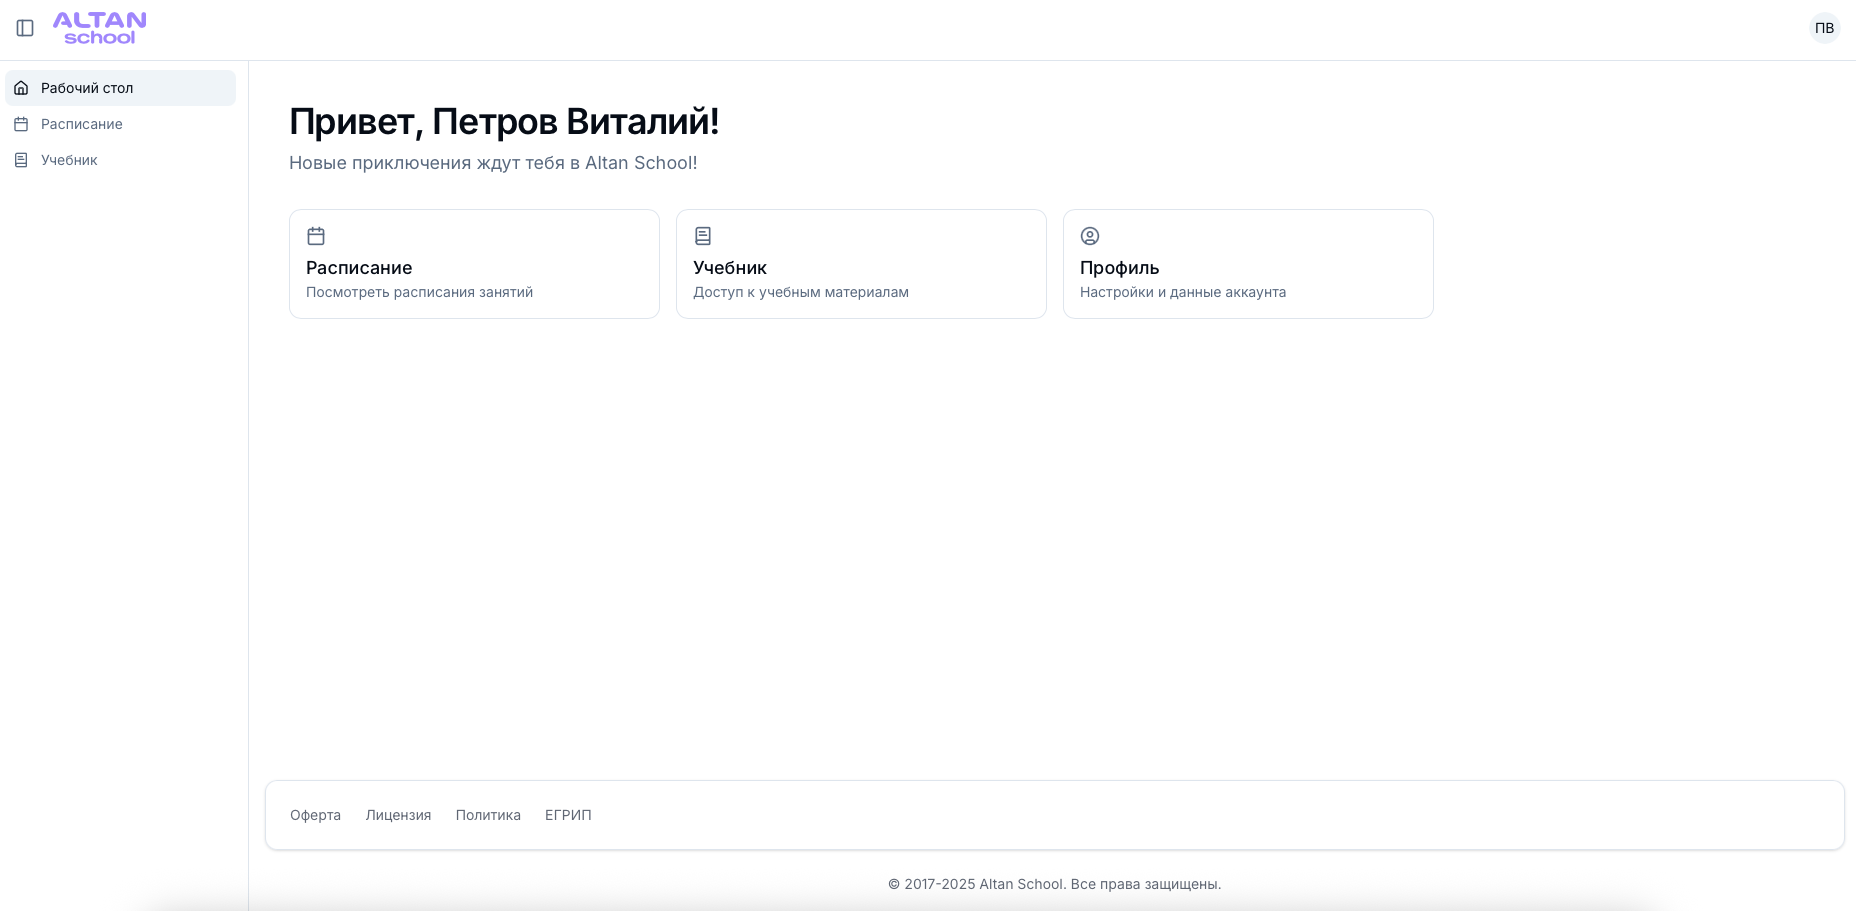Click the book icon on the Учебник card
The image size is (1856, 911).
tap(703, 236)
